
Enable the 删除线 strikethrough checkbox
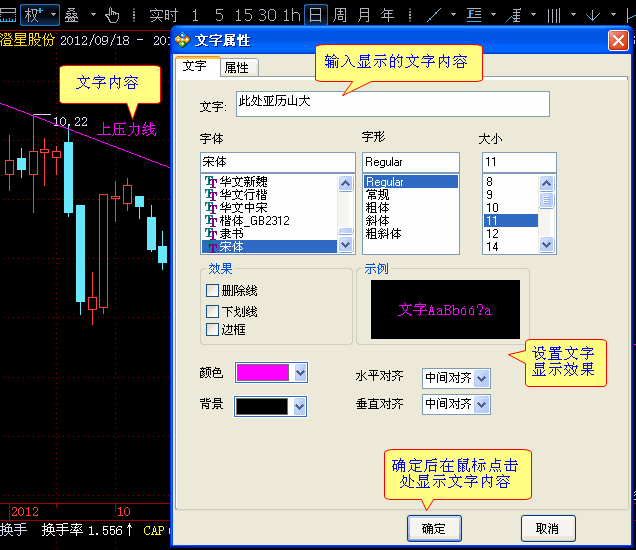coord(212,291)
